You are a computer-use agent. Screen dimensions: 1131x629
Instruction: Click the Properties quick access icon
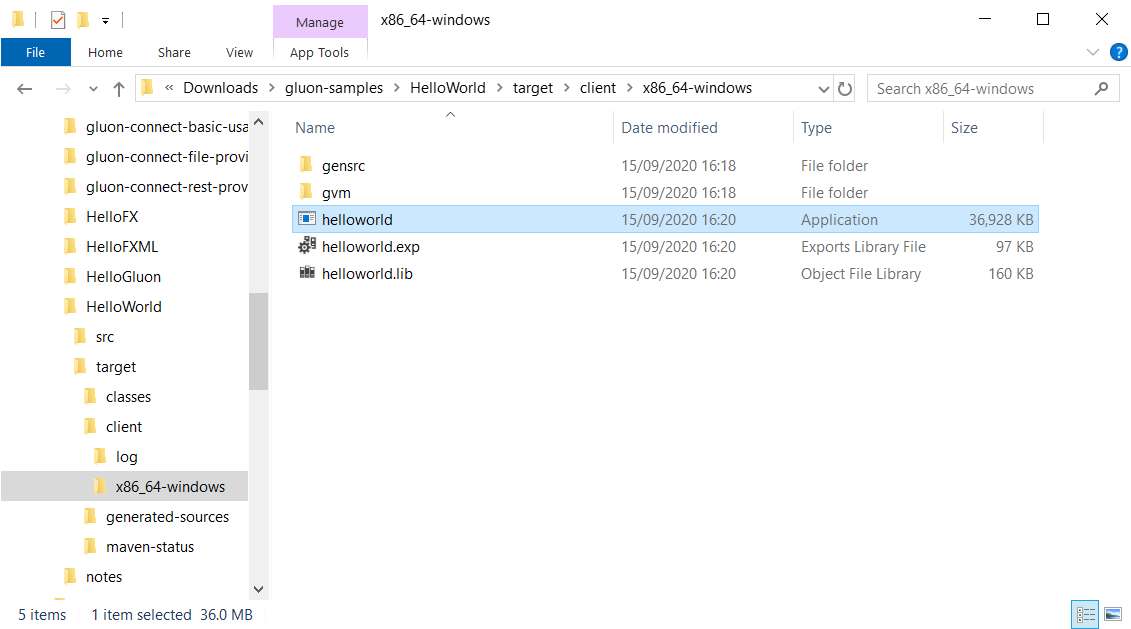click(58, 19)
